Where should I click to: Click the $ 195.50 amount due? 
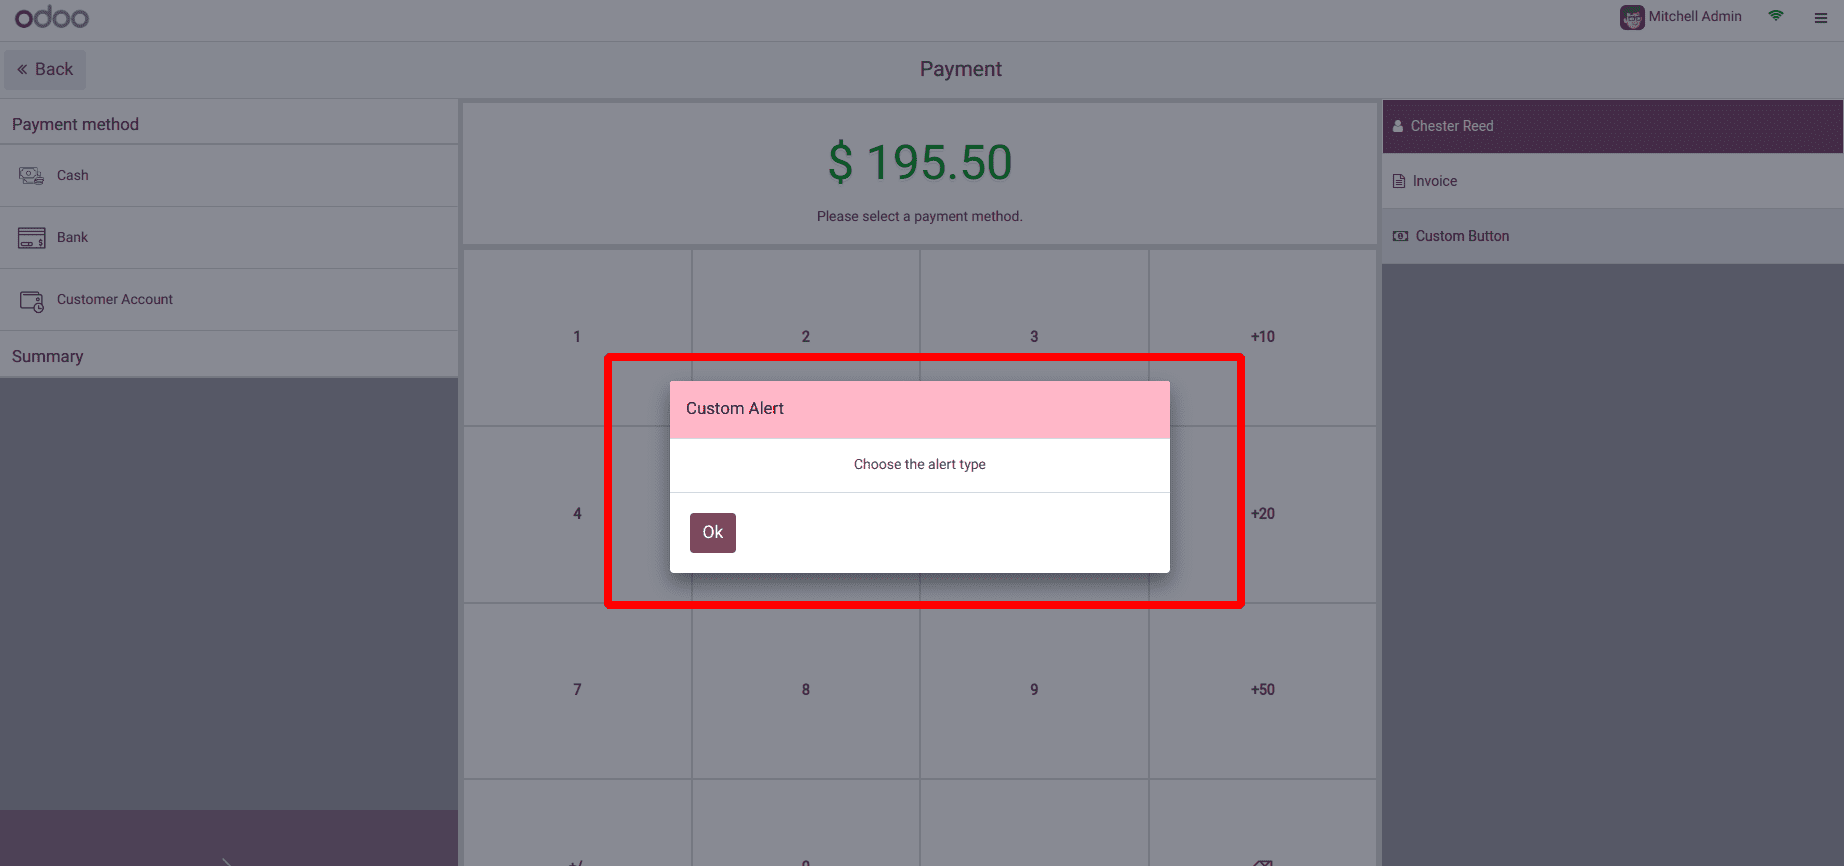pos(920,163)
